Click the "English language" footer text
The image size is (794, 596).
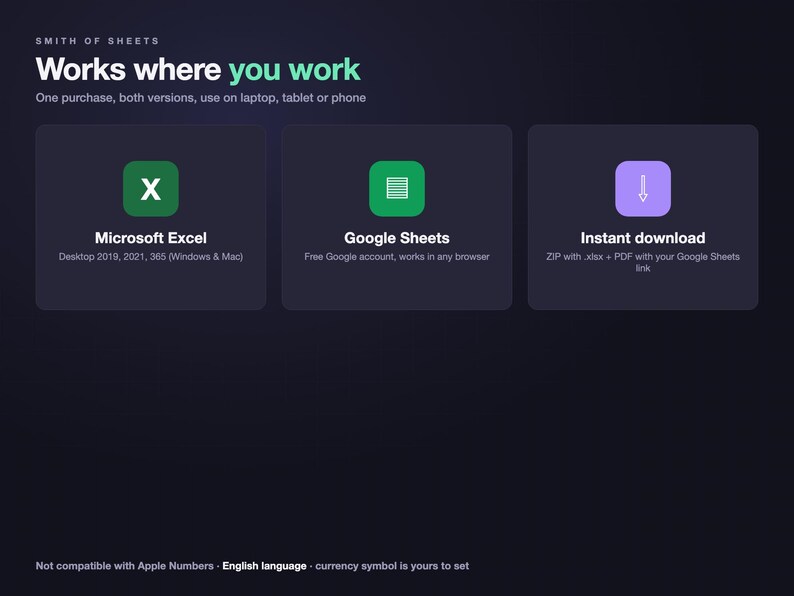pos(264,566)
